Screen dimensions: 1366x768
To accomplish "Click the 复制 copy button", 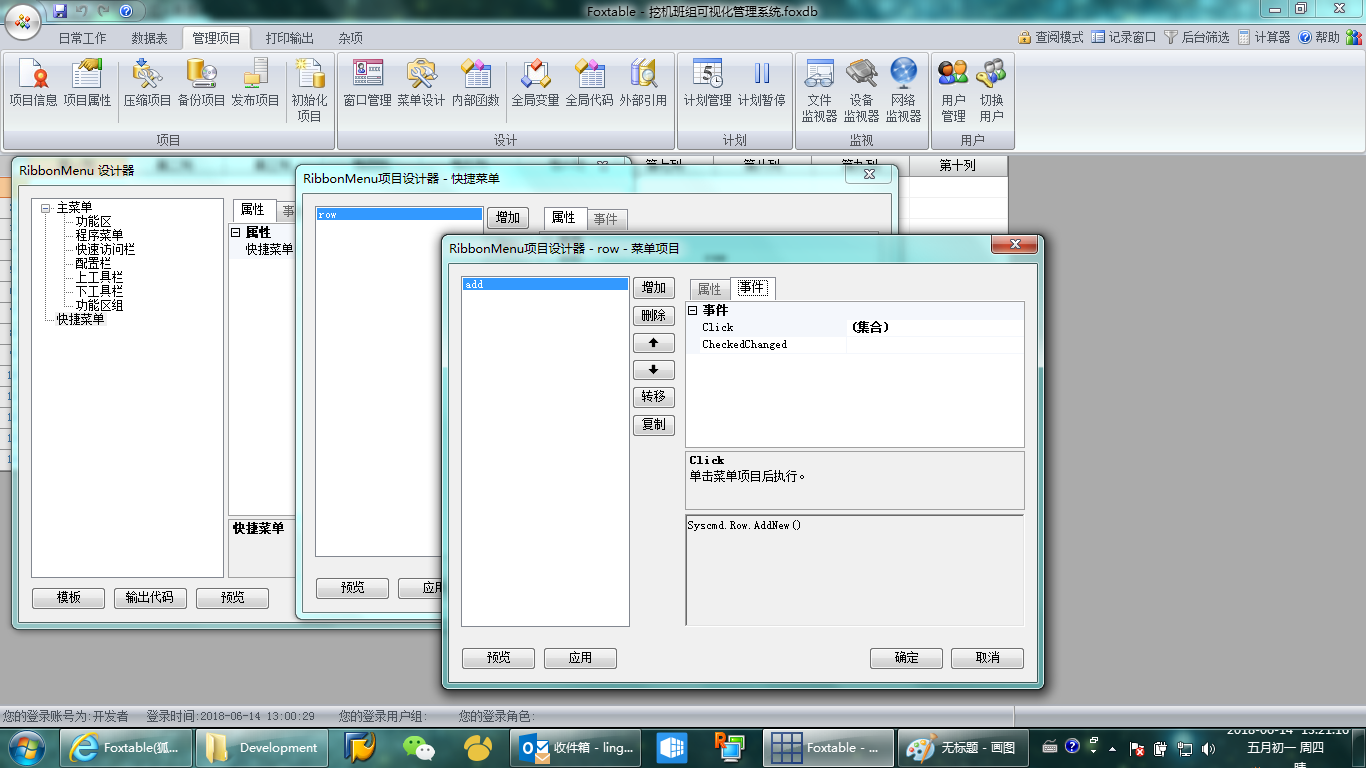I will (x=654, y=425).
